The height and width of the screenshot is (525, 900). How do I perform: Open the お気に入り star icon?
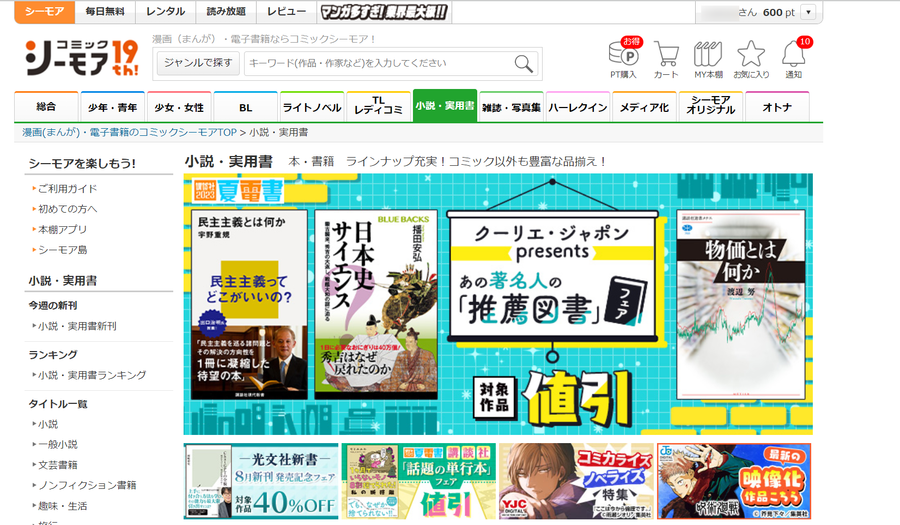point(751,58)
